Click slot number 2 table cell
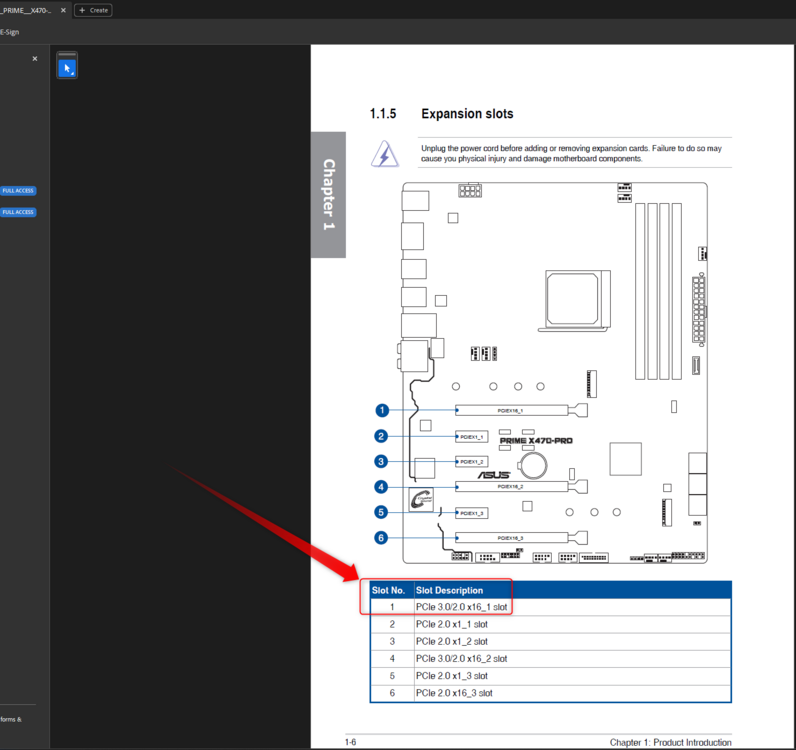 [x=392, y=625]
